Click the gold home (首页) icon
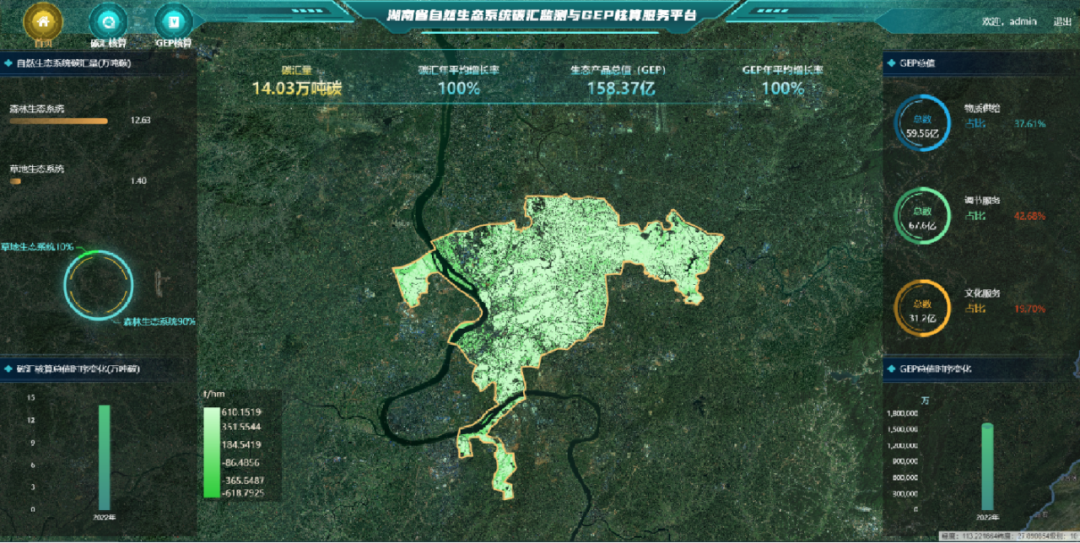The width and height of the screenshot is (1080, 543). 43,20
